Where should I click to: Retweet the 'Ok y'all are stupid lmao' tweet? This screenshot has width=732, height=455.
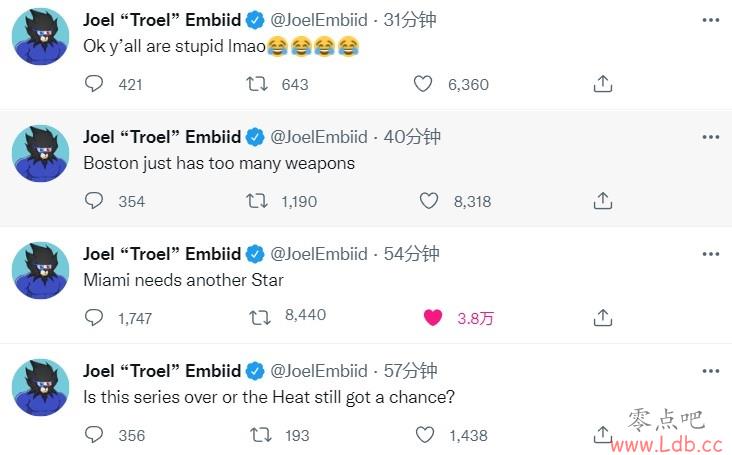(x=257, y=84)
